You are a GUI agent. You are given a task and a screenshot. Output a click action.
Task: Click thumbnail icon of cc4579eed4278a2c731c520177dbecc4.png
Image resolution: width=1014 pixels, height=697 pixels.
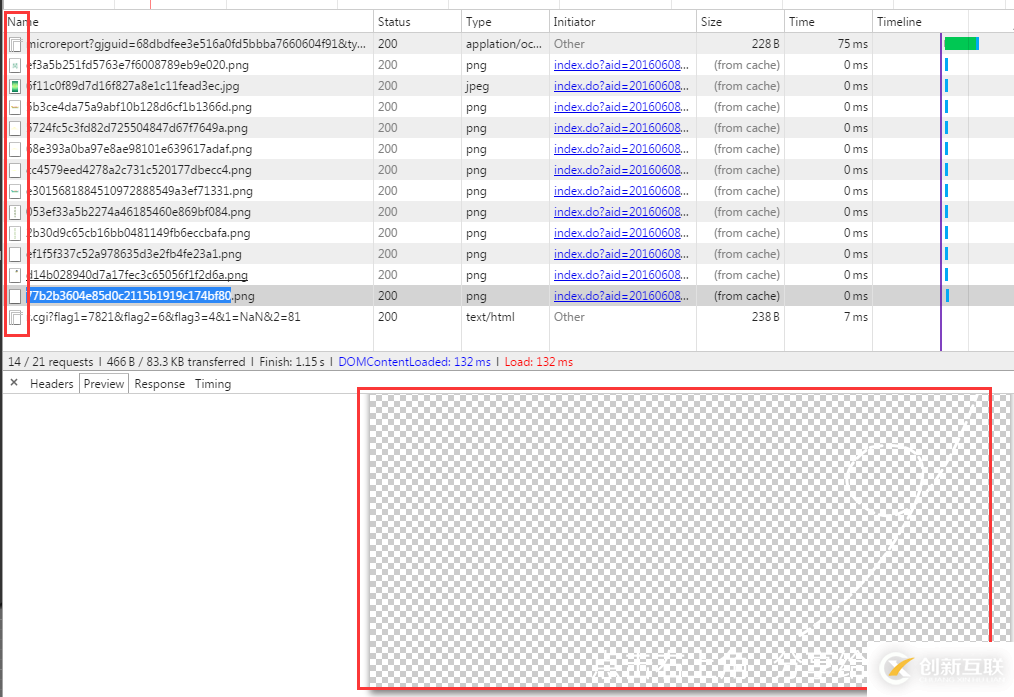point(16,170)
